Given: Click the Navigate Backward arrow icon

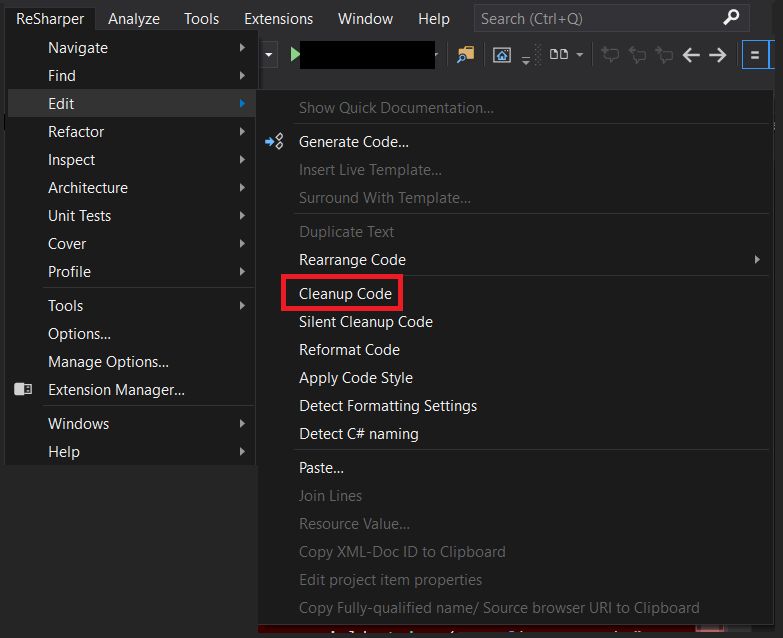Looking at the screenshot, I should click(691, 55).
